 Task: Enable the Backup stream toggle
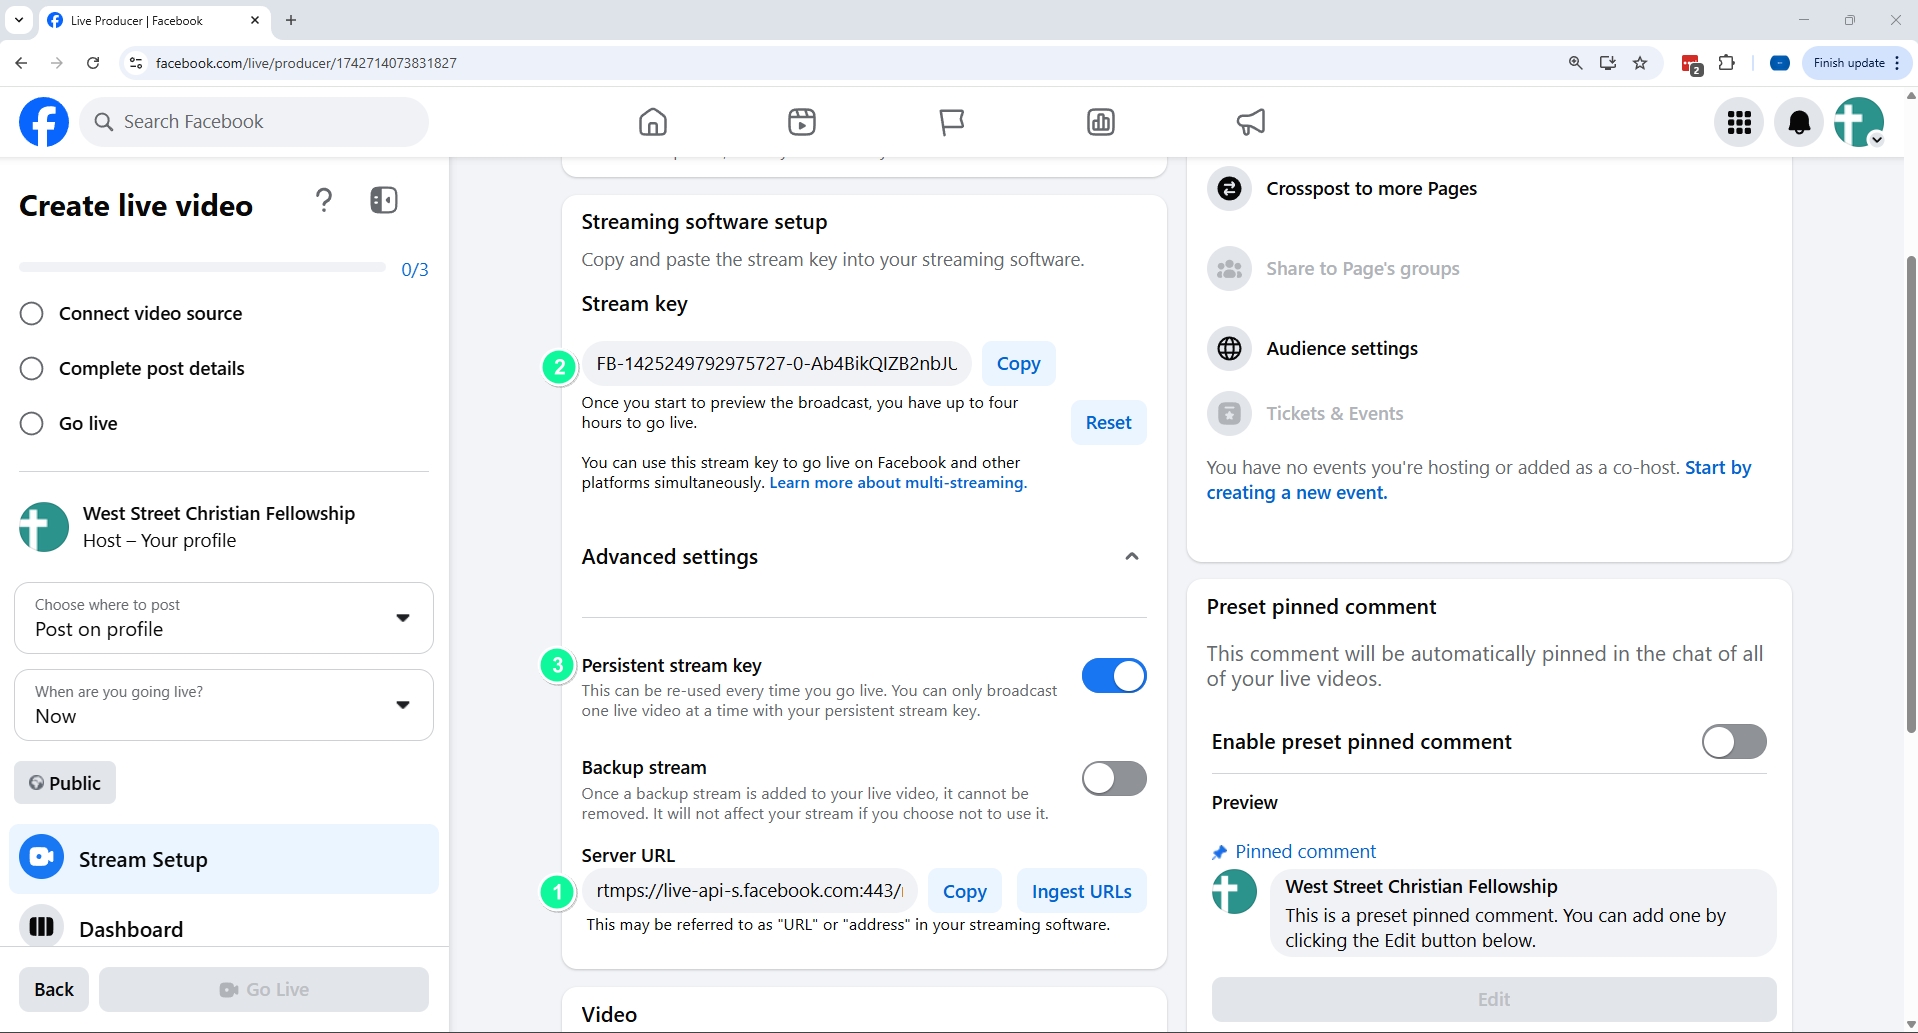pos(1114,778)
